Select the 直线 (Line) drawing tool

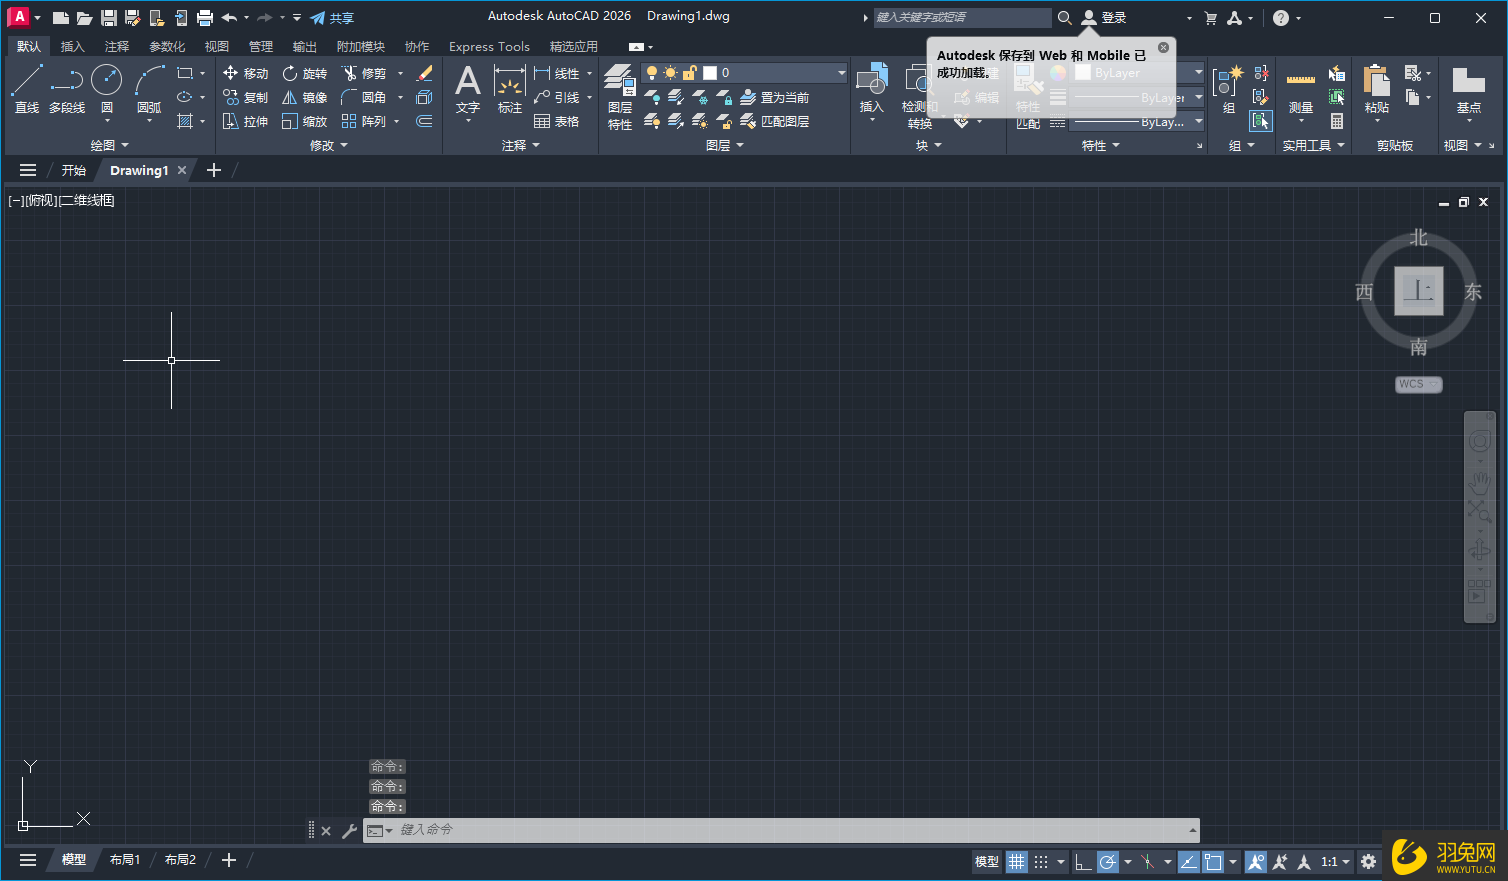coord(26,88)
